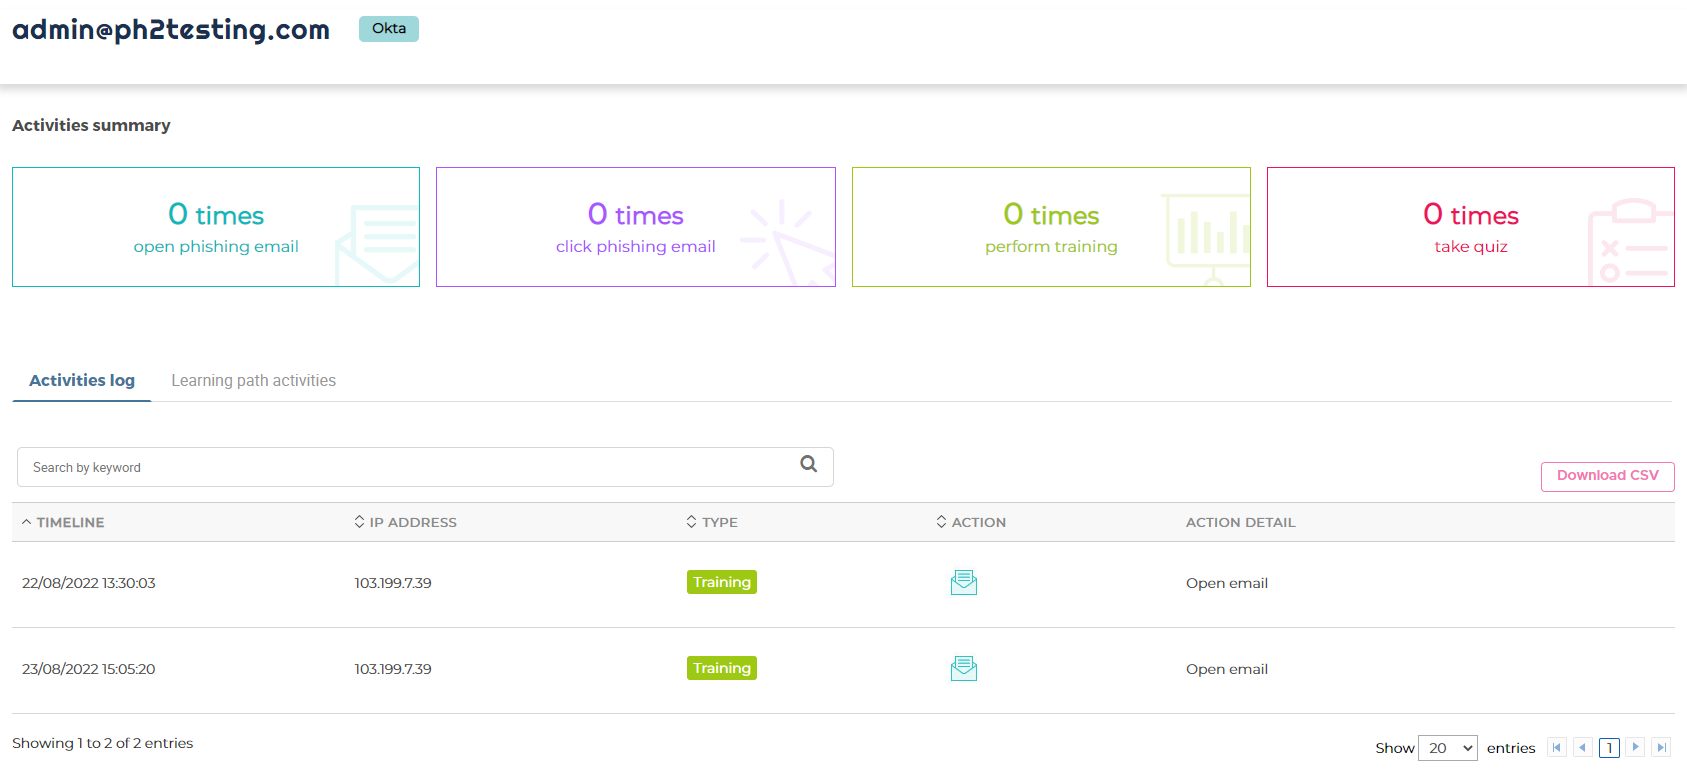Click the ACTION DETAIL column header
The width and height of the screenshot is (1687, 769).
coord(1241,522)
